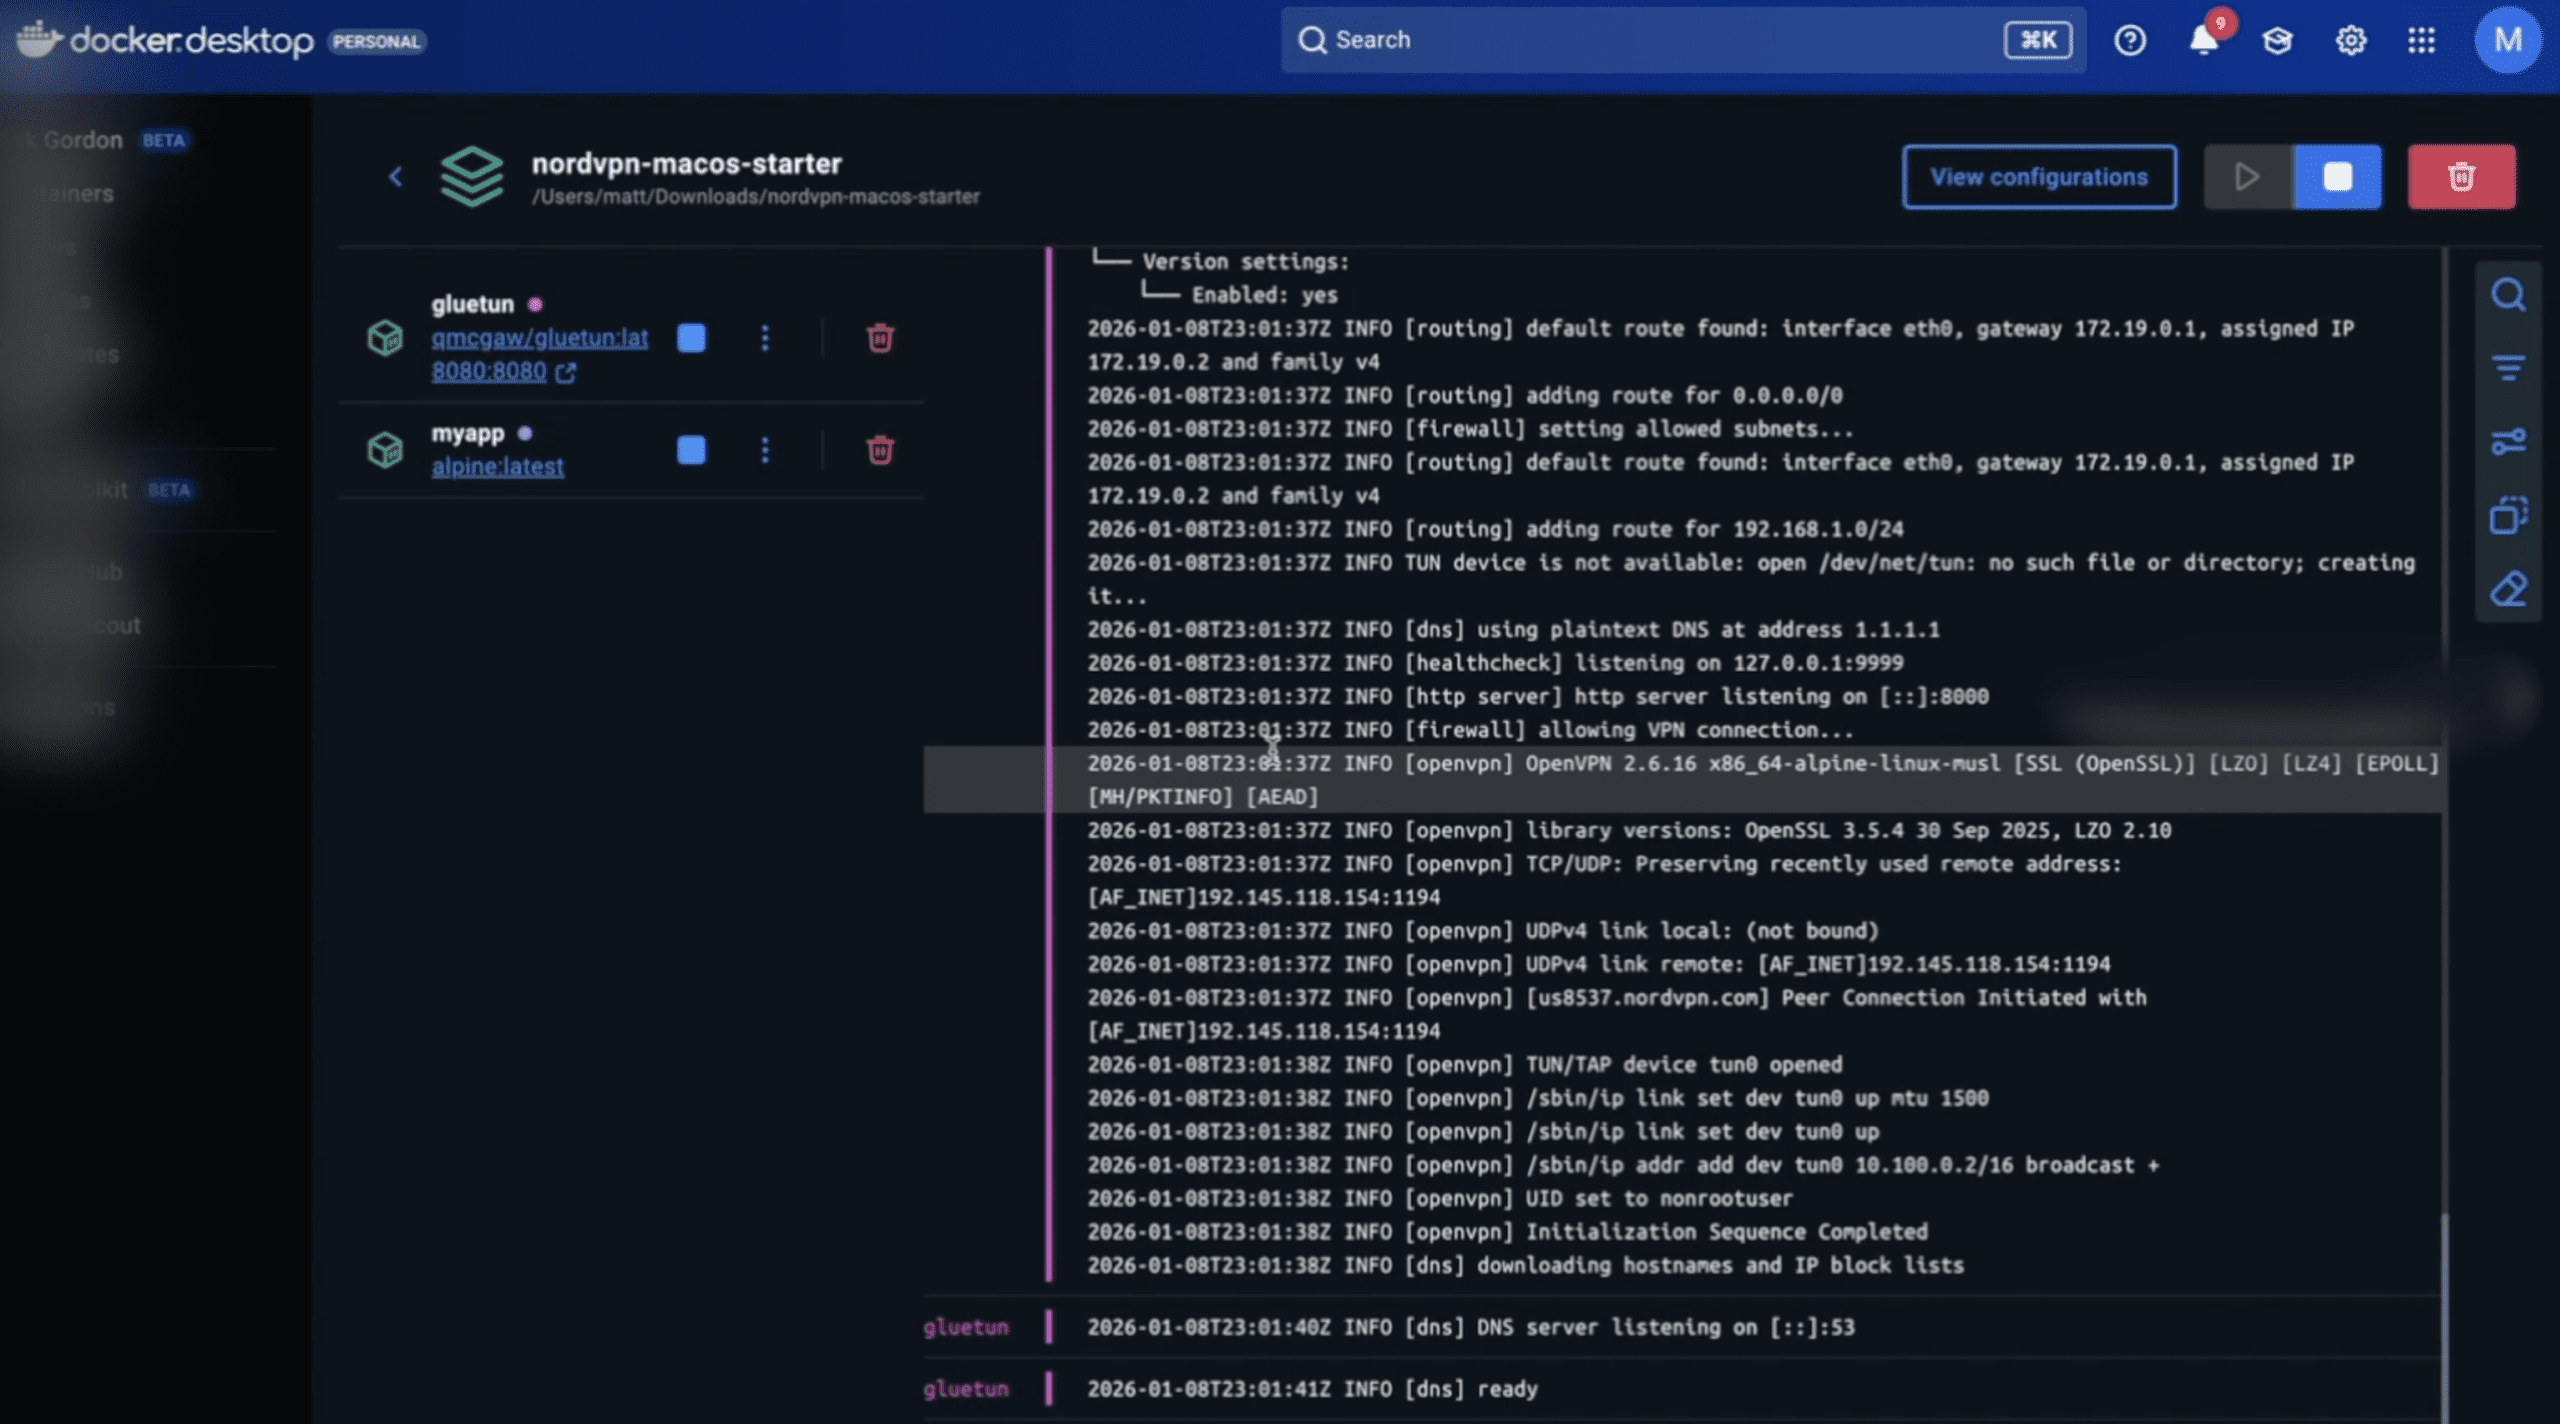This screenshot has width=2560, height=1424.
Task: Open the 8080:8080 port link
Action: pyautogui.click(x=489, y=372)
